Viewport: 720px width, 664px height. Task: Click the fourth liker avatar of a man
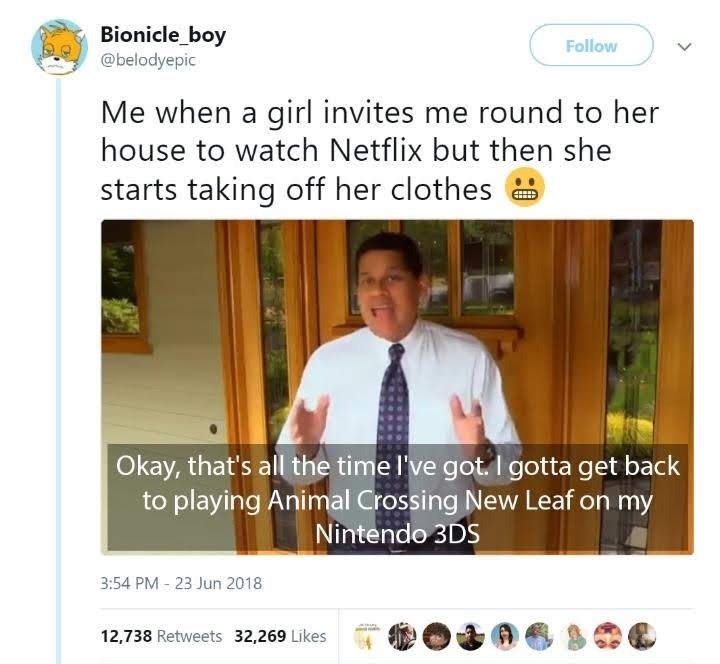[471, 636]
